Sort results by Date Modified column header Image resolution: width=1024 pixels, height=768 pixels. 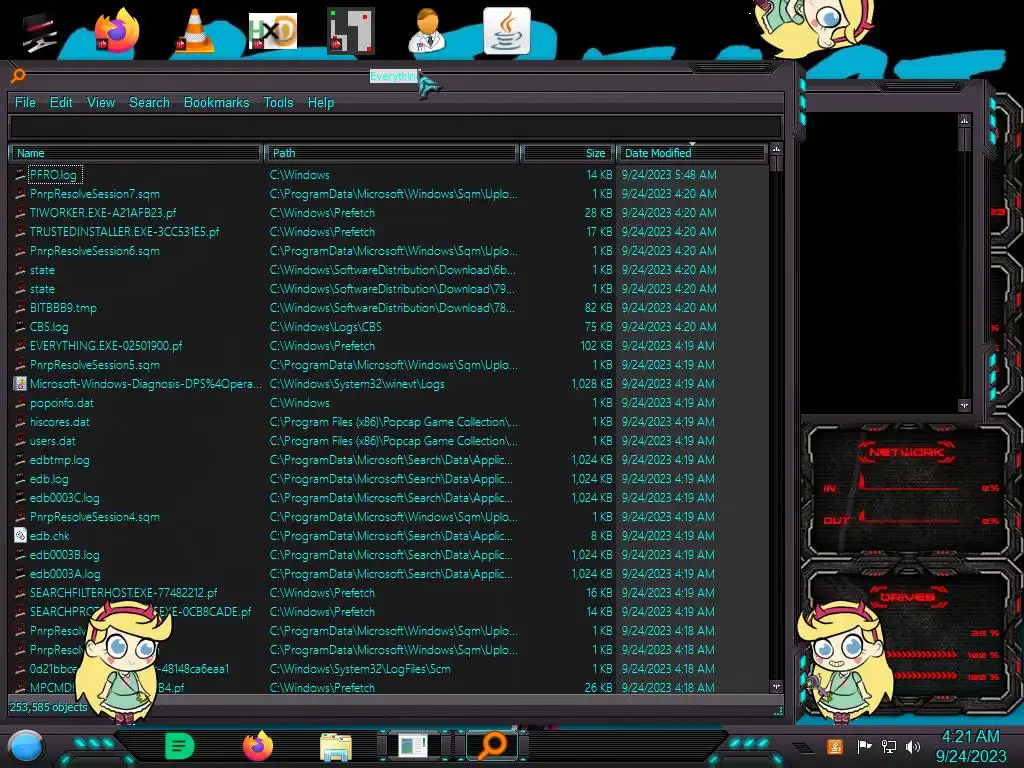691,153
